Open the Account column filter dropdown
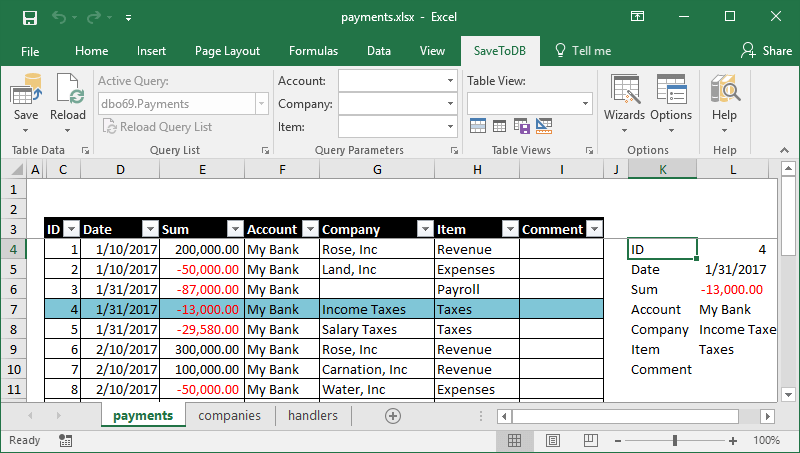 pyautogui.click(x=310, y=230)
